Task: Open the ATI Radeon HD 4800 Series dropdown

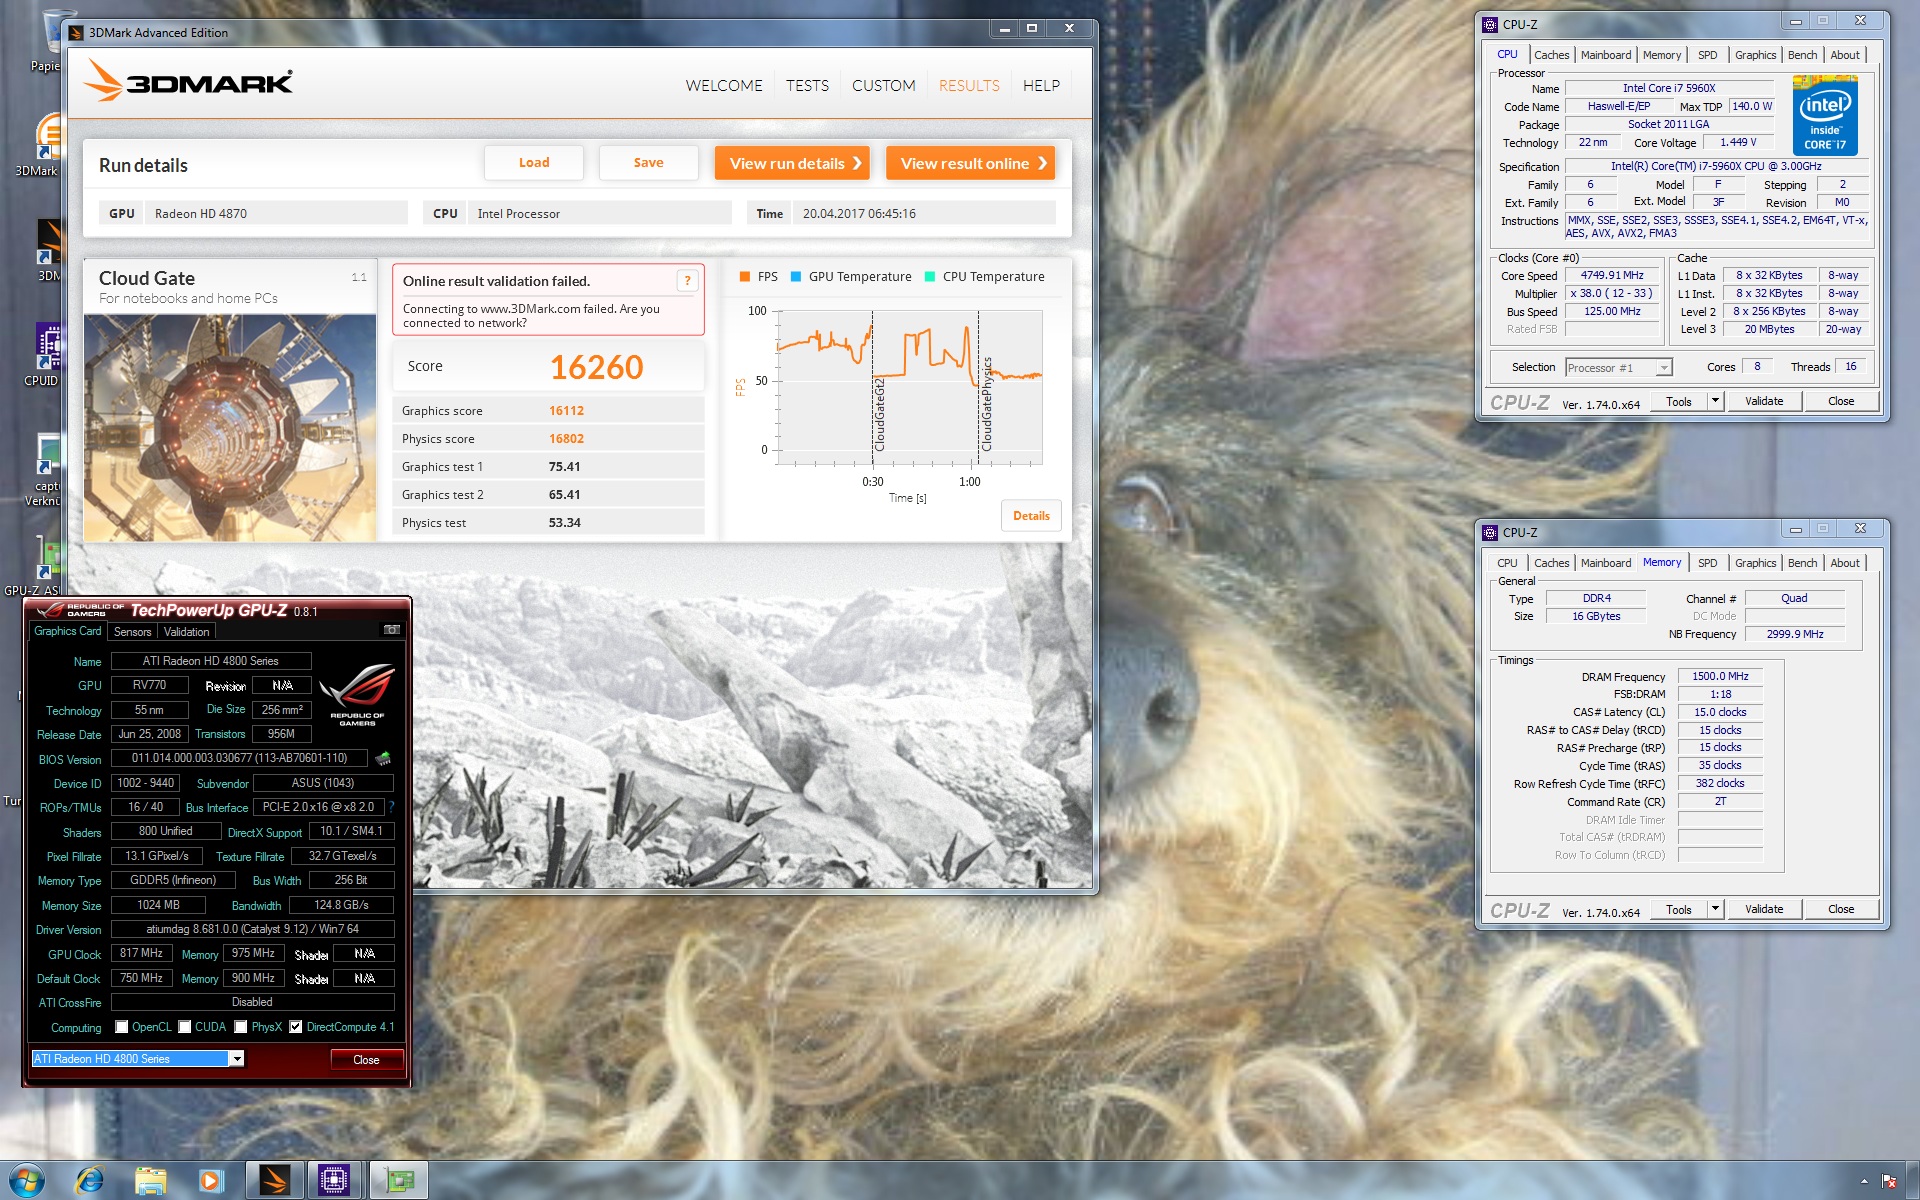Action: click(x=237, y=1059)
